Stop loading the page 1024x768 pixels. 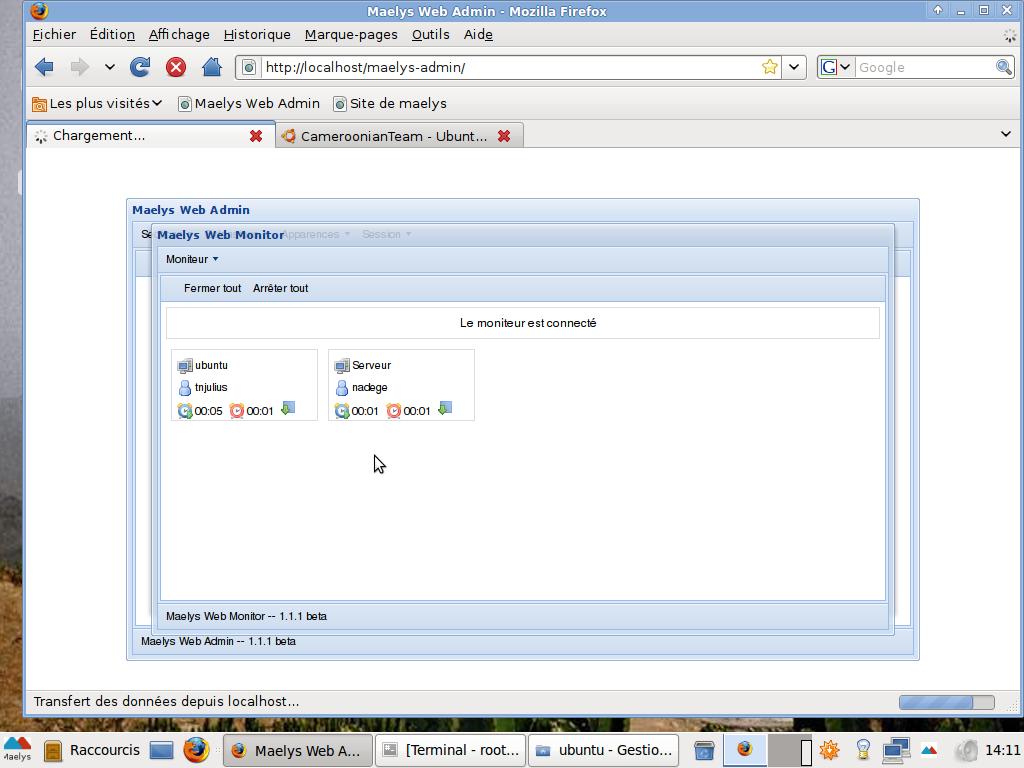click(x=176, y=67)
